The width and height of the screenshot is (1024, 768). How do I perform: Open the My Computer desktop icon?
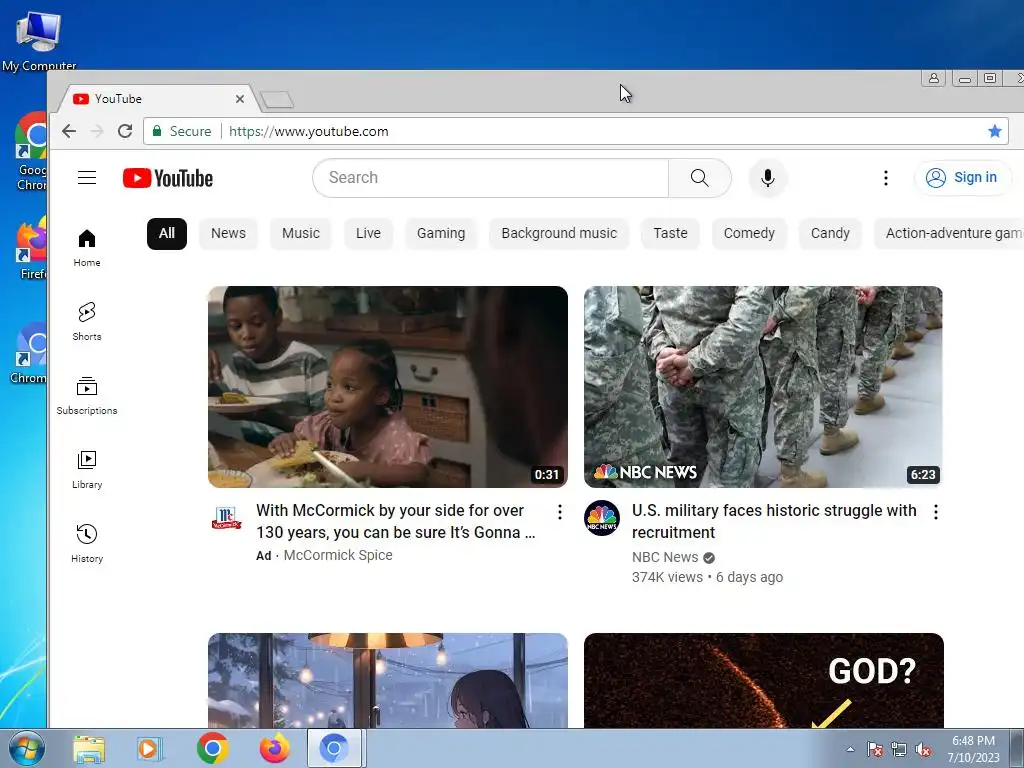[39, 39]
